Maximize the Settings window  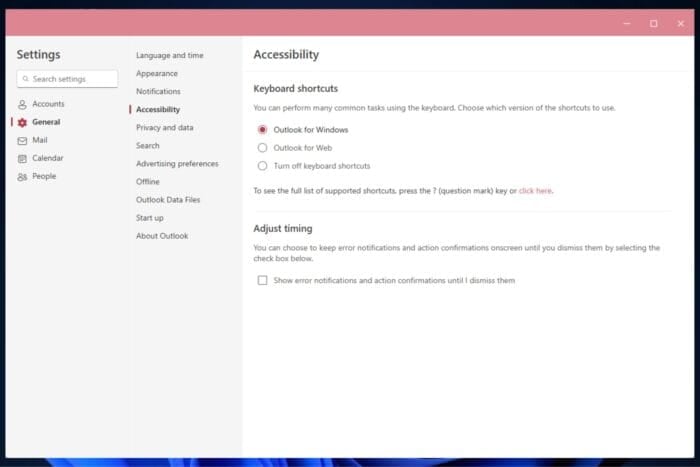pyautogui.click(x=654, y=23)
